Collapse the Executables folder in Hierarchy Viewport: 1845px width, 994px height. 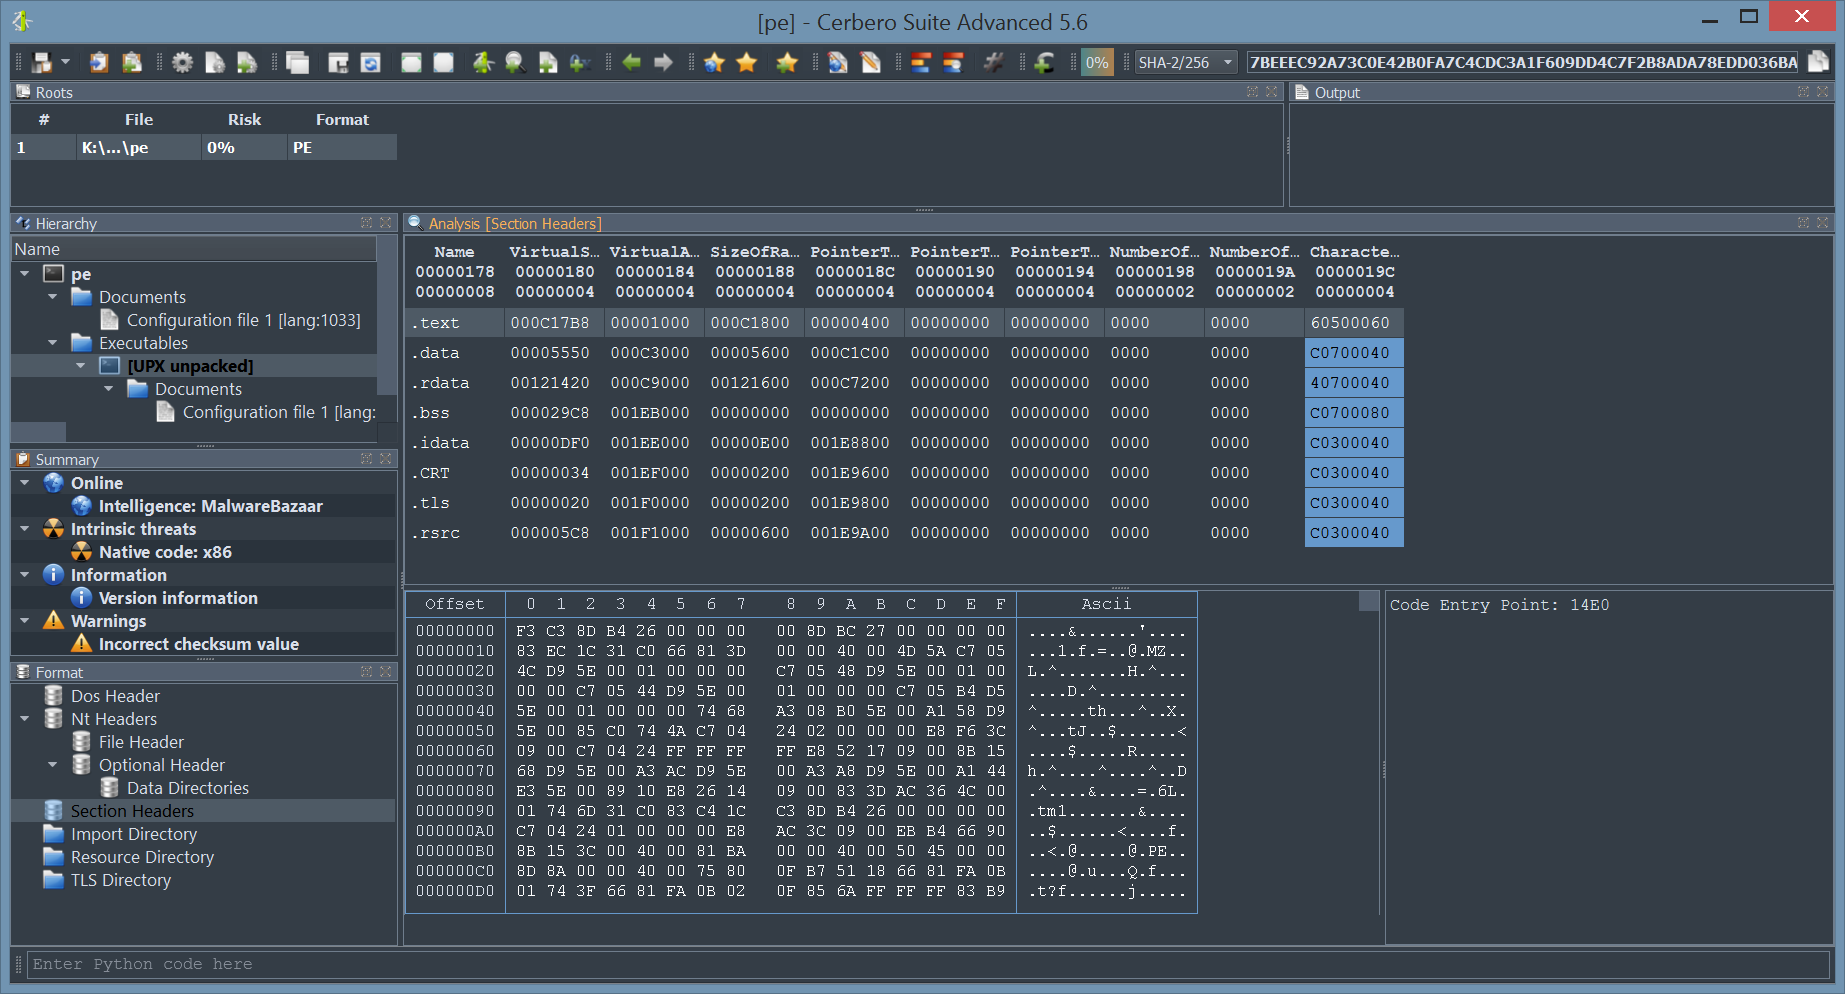coord(53,343)
